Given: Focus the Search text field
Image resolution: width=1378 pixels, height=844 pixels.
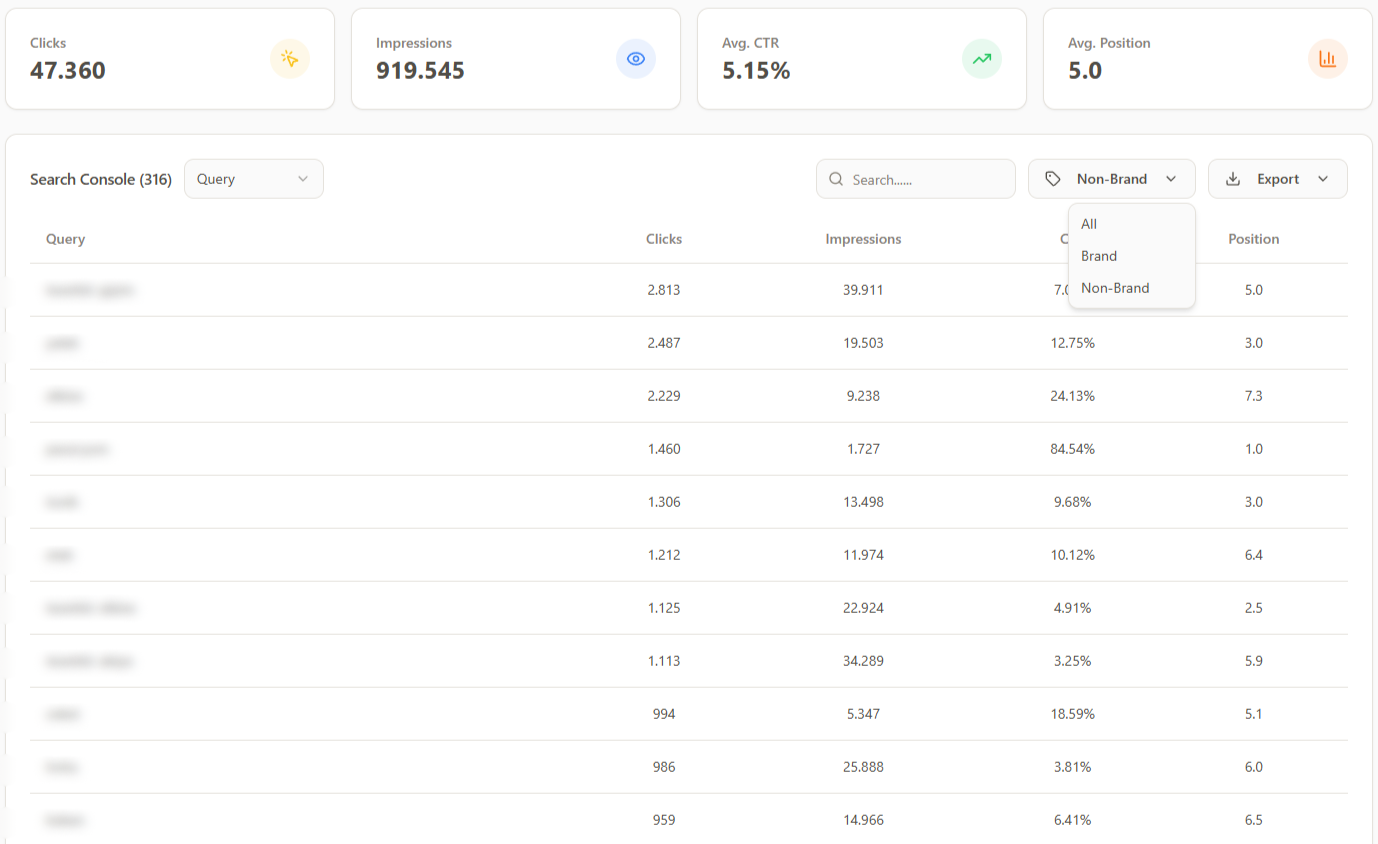Looking at the screenshot, I should click(925, 180).
